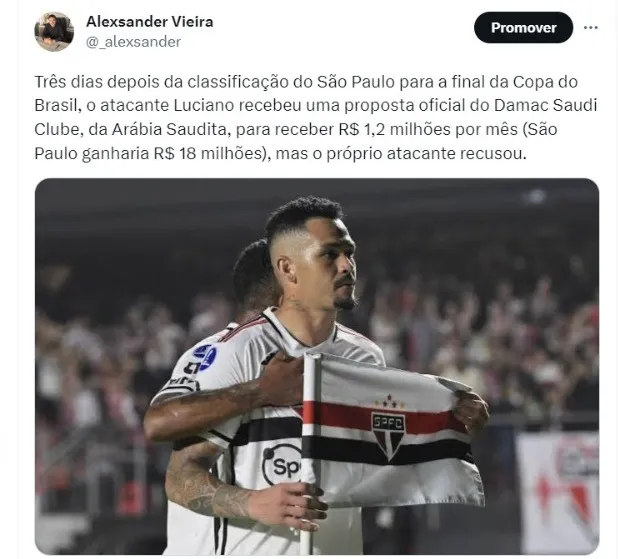Open the @_alexsander handle link
Image resolution: width=618 pixels, height=559 pixels.
click(x=133, y=42)
